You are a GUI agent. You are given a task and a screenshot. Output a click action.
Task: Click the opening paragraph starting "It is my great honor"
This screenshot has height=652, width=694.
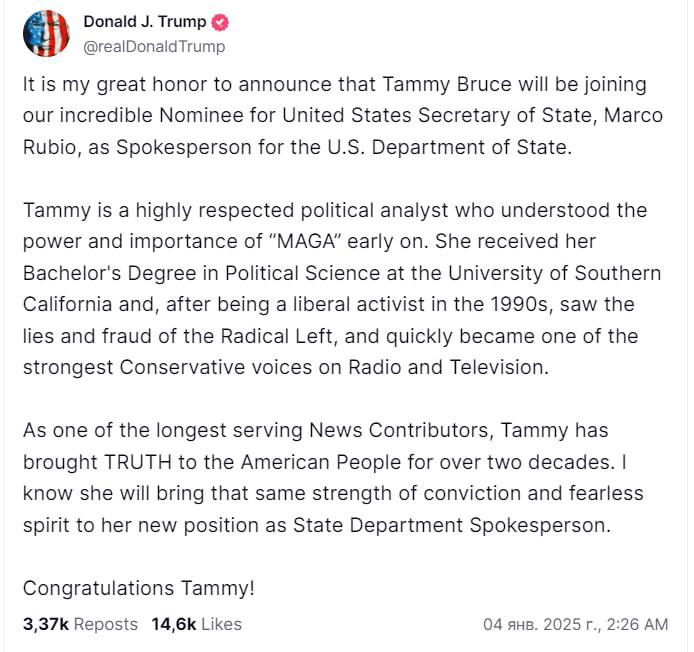point(340,116)
